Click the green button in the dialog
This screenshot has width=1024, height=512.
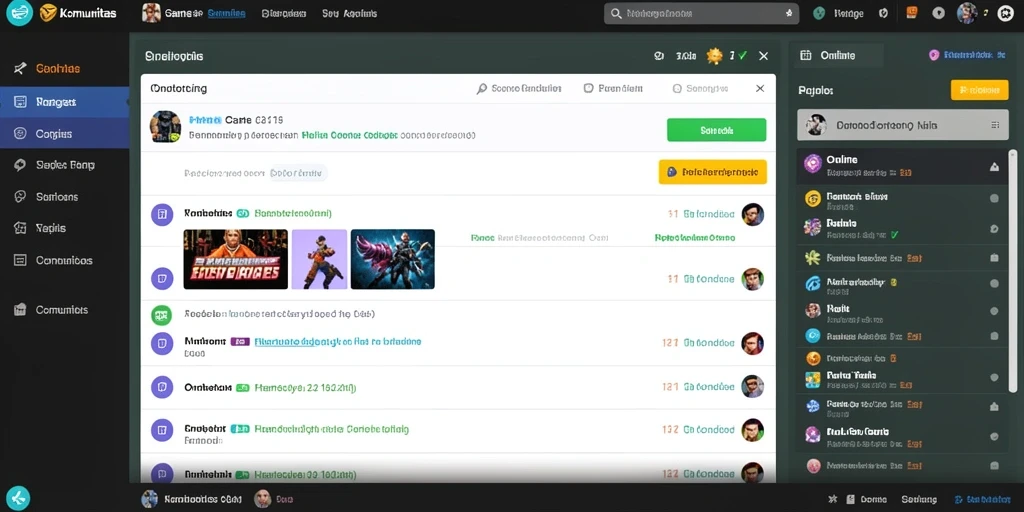coord(716,130)
